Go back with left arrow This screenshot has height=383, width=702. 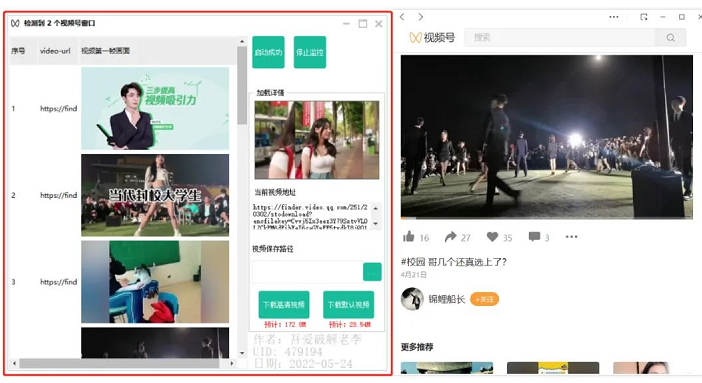[x=402, y=17]
